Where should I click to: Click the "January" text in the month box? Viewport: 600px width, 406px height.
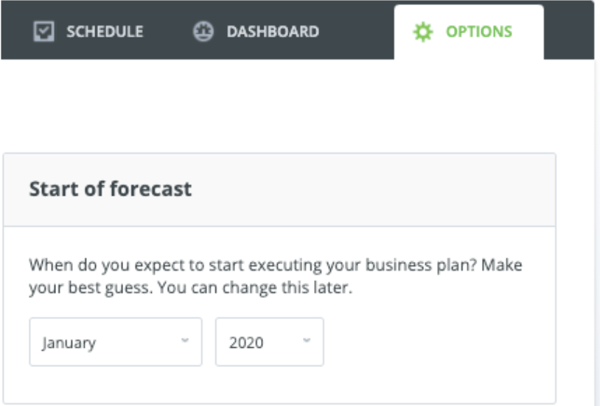69,343
